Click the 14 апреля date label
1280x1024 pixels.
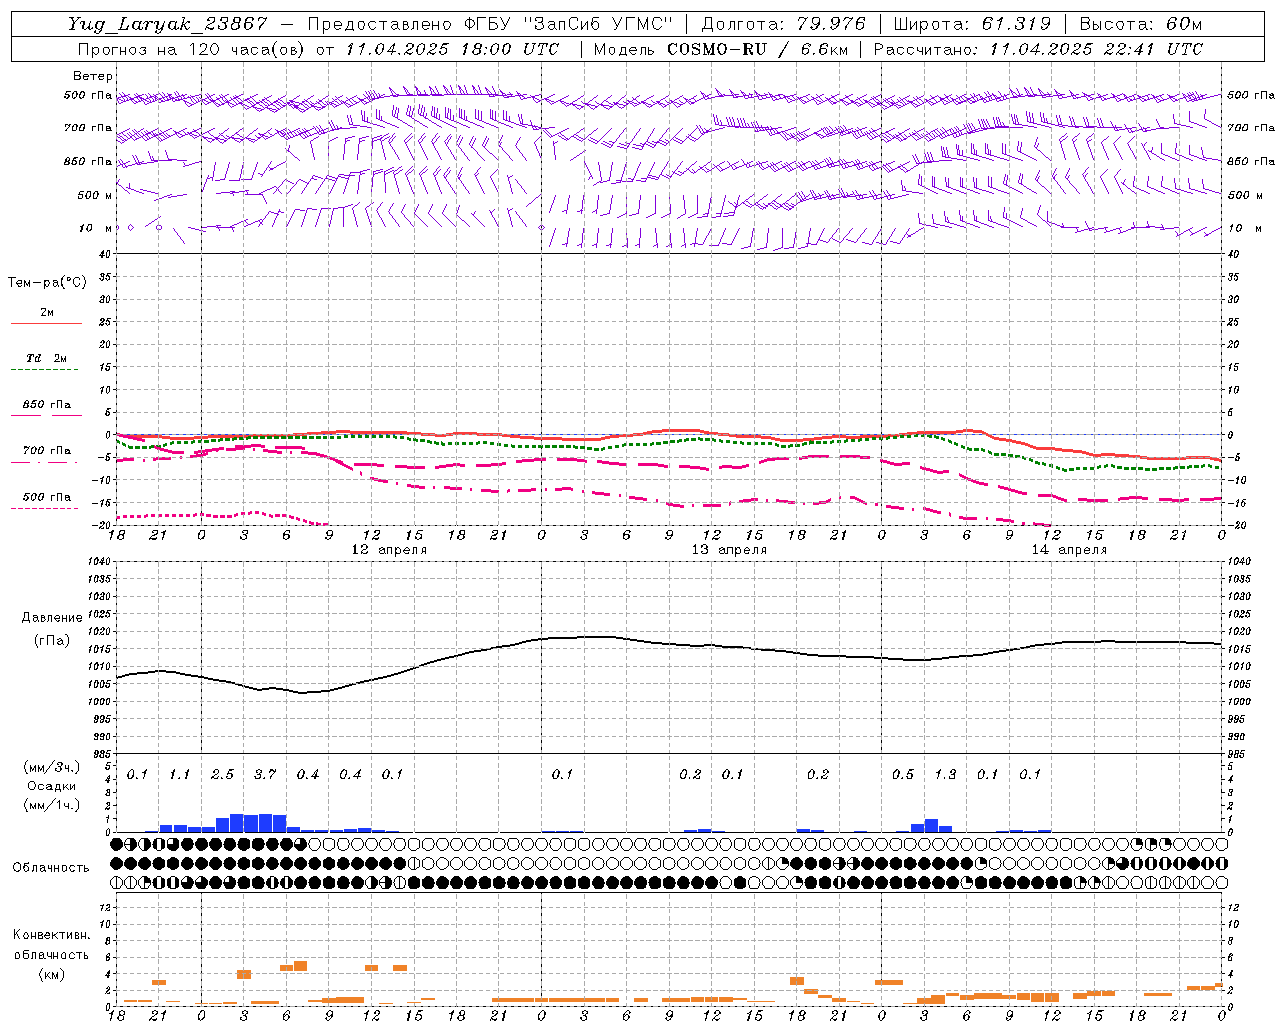(x=1070, y=550)
